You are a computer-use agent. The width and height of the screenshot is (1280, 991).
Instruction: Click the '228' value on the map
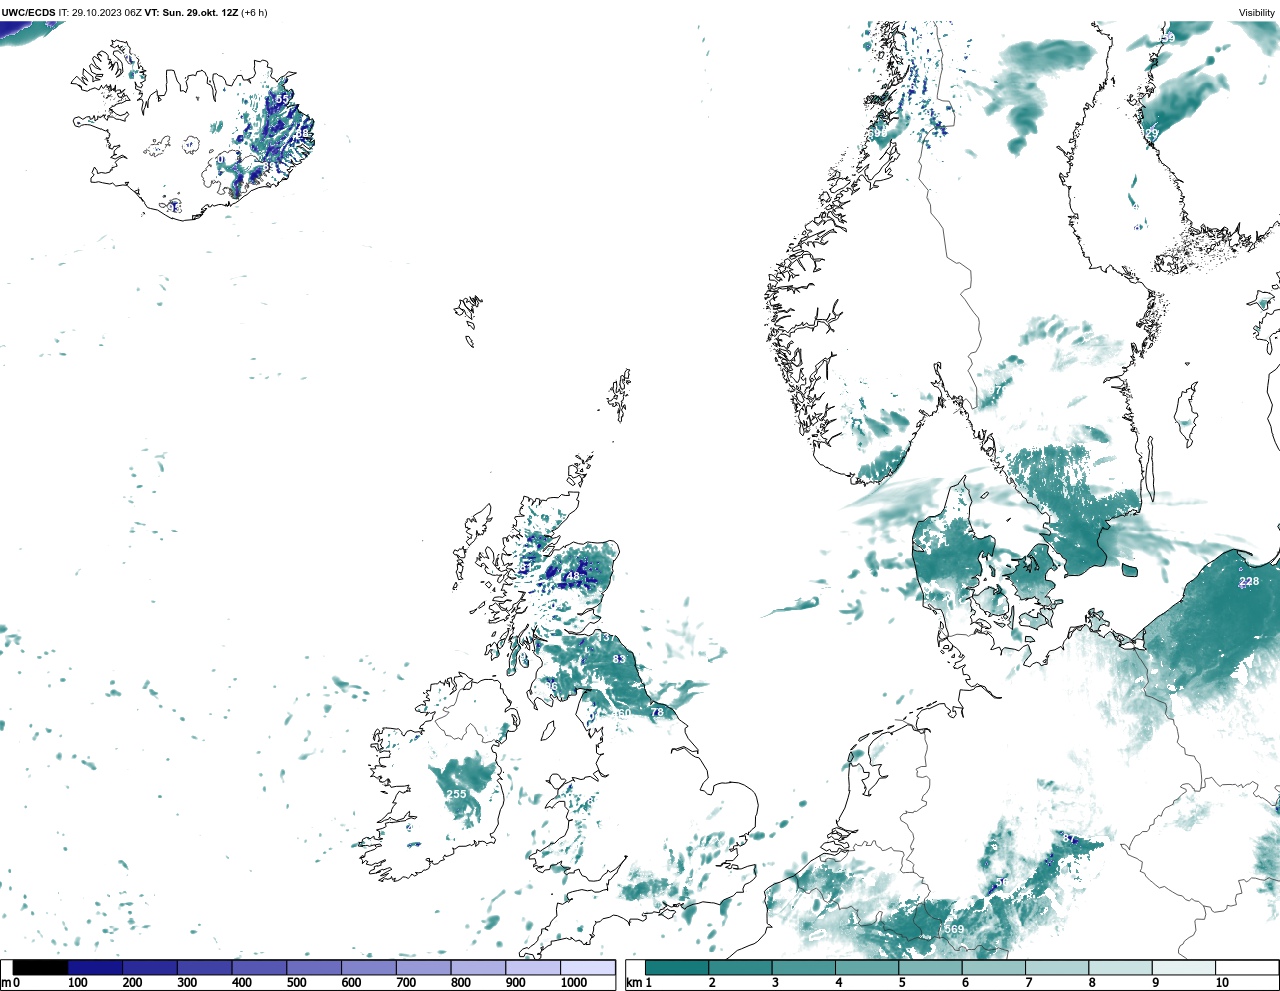[x=1249, y=582]
